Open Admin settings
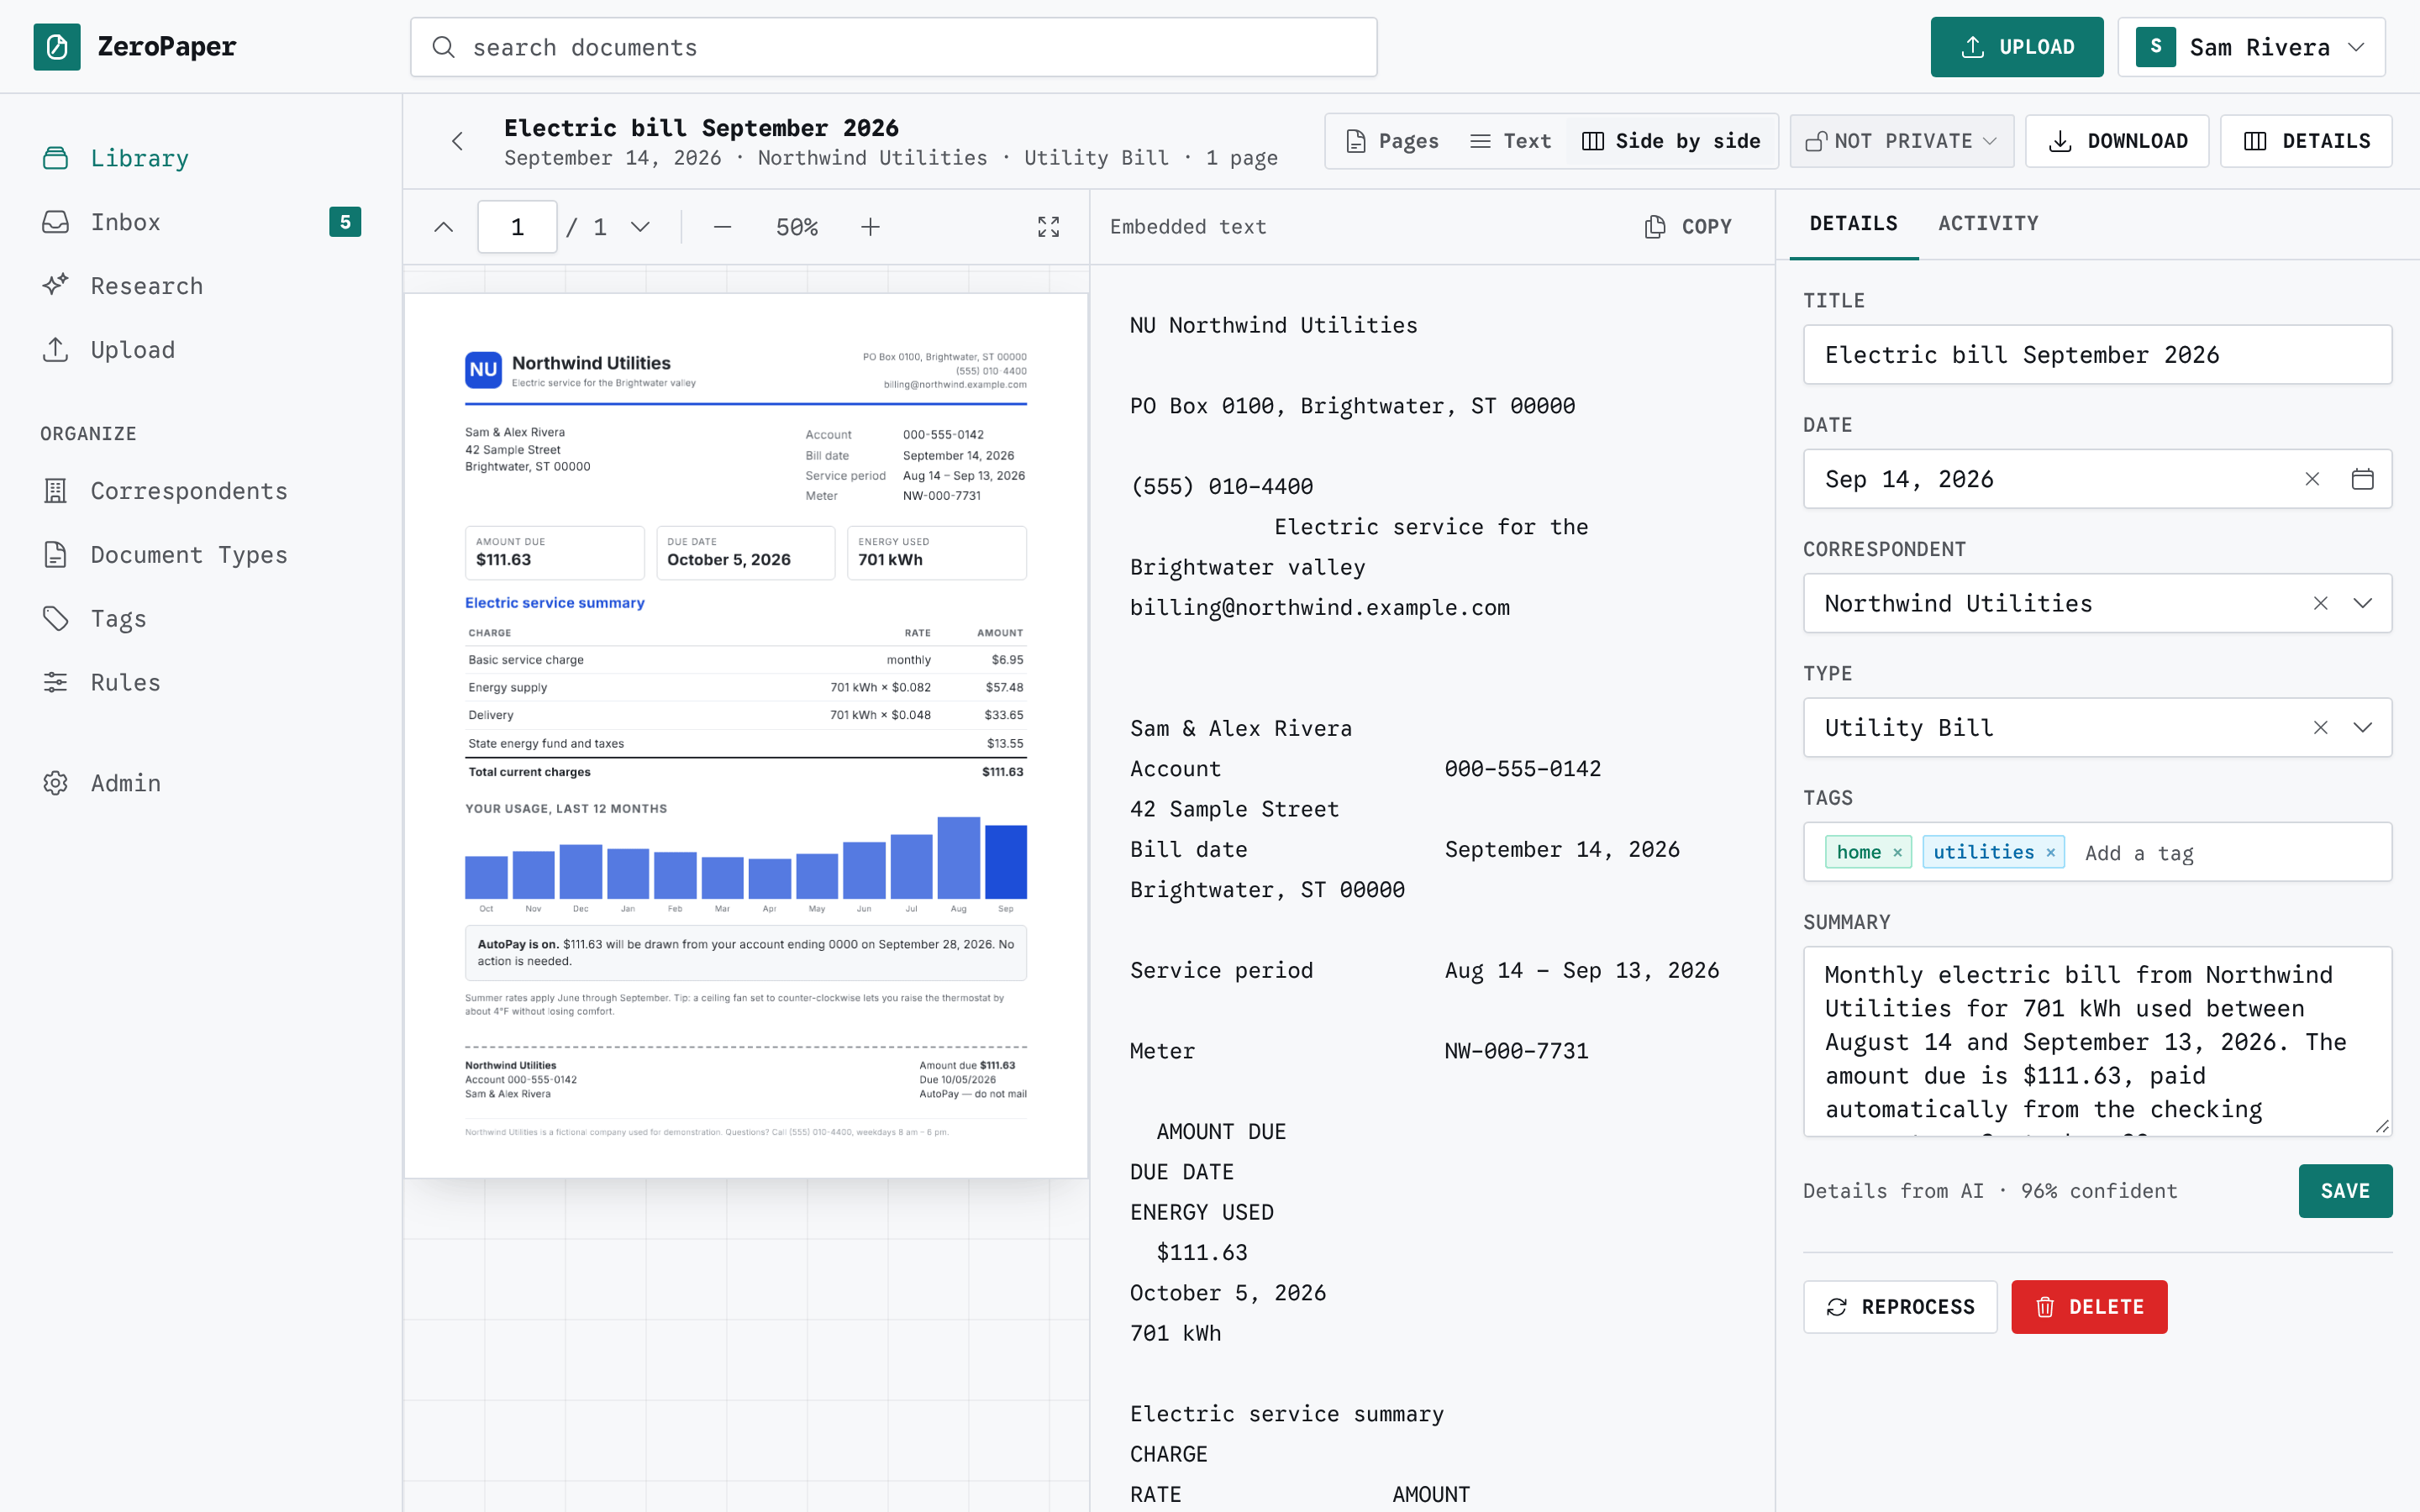Viewport: 2420px width, 1512px height. click(201, 783)
